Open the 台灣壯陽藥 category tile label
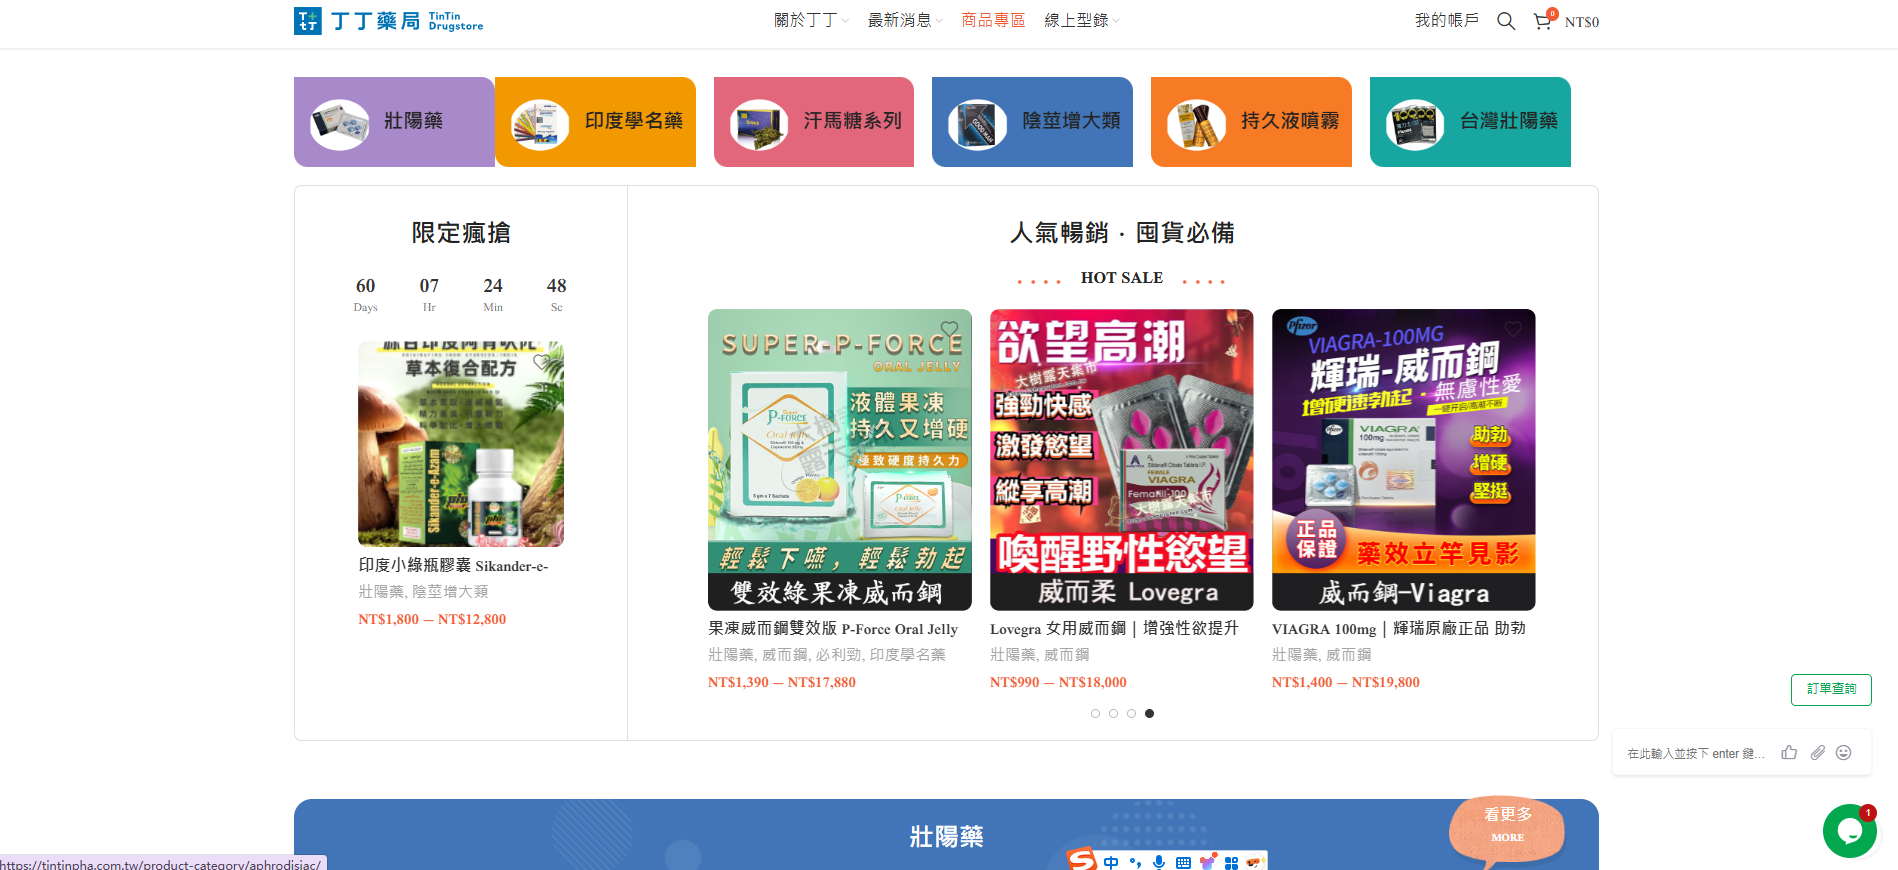 (x=1509, y=121)
